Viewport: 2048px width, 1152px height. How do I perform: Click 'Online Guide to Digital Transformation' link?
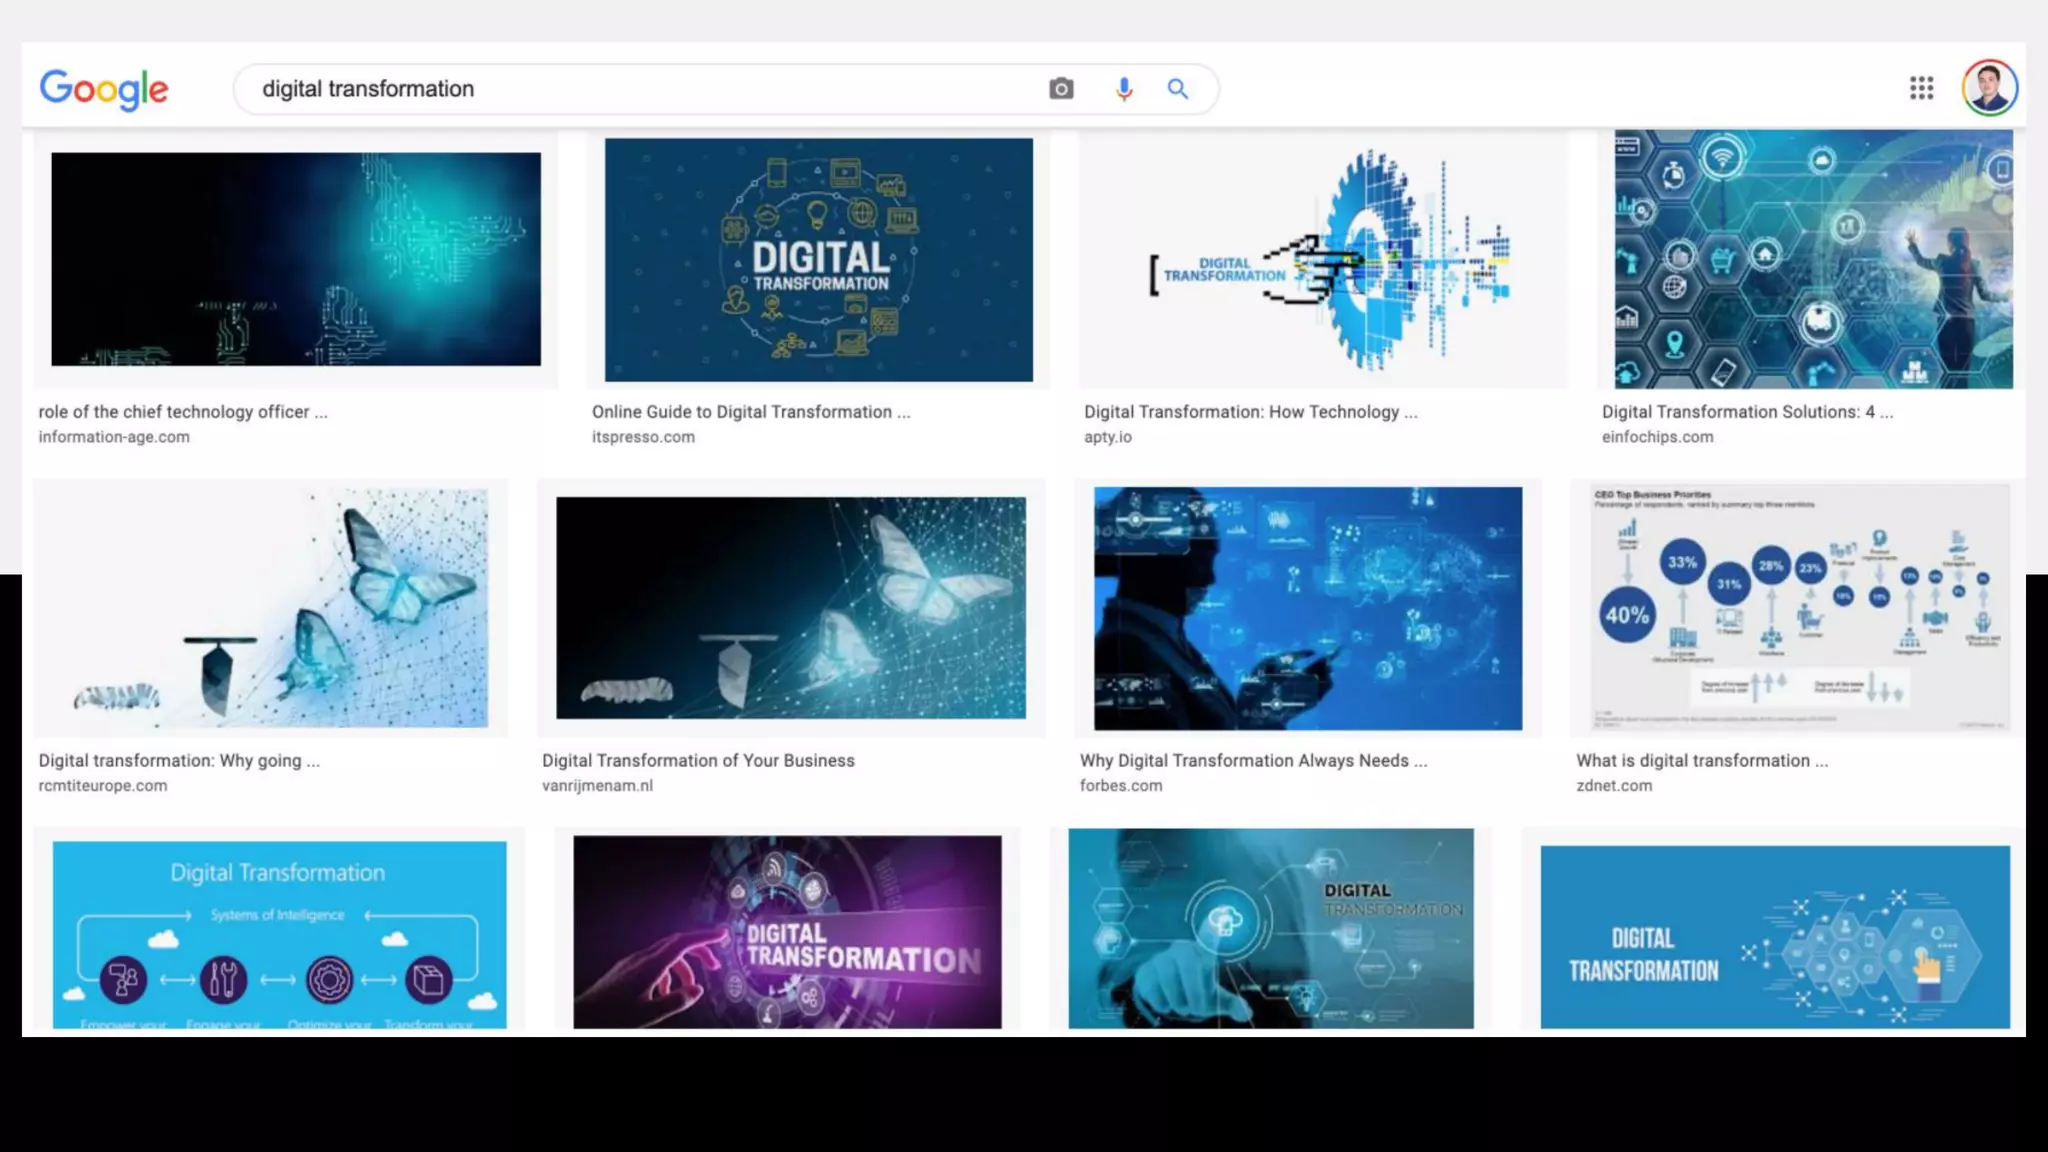(751, 412)
